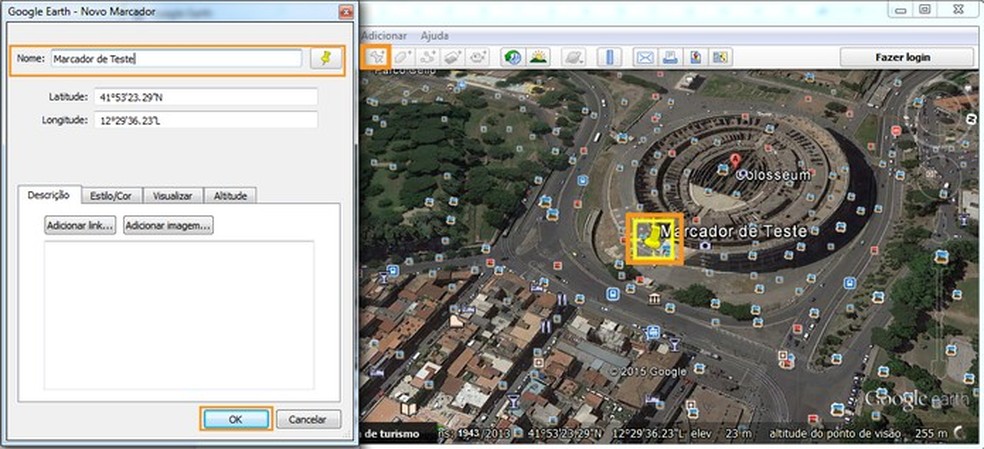The height and width of the screenshot is (449, 984).
Task: Switch to the Visualizar tab
Action: (x=173, y=196)
